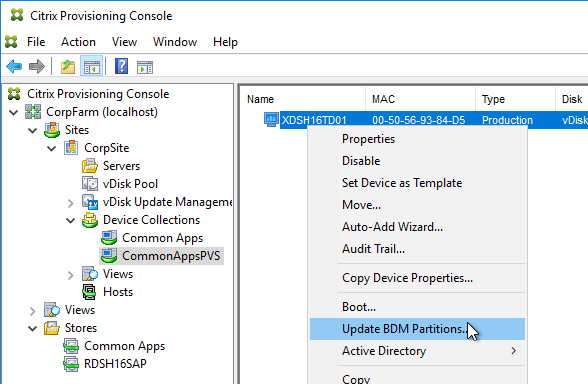Screen dimensions: 588x384
Task: Open the Active Directory submenu arrow
Action: click(513, 351)
